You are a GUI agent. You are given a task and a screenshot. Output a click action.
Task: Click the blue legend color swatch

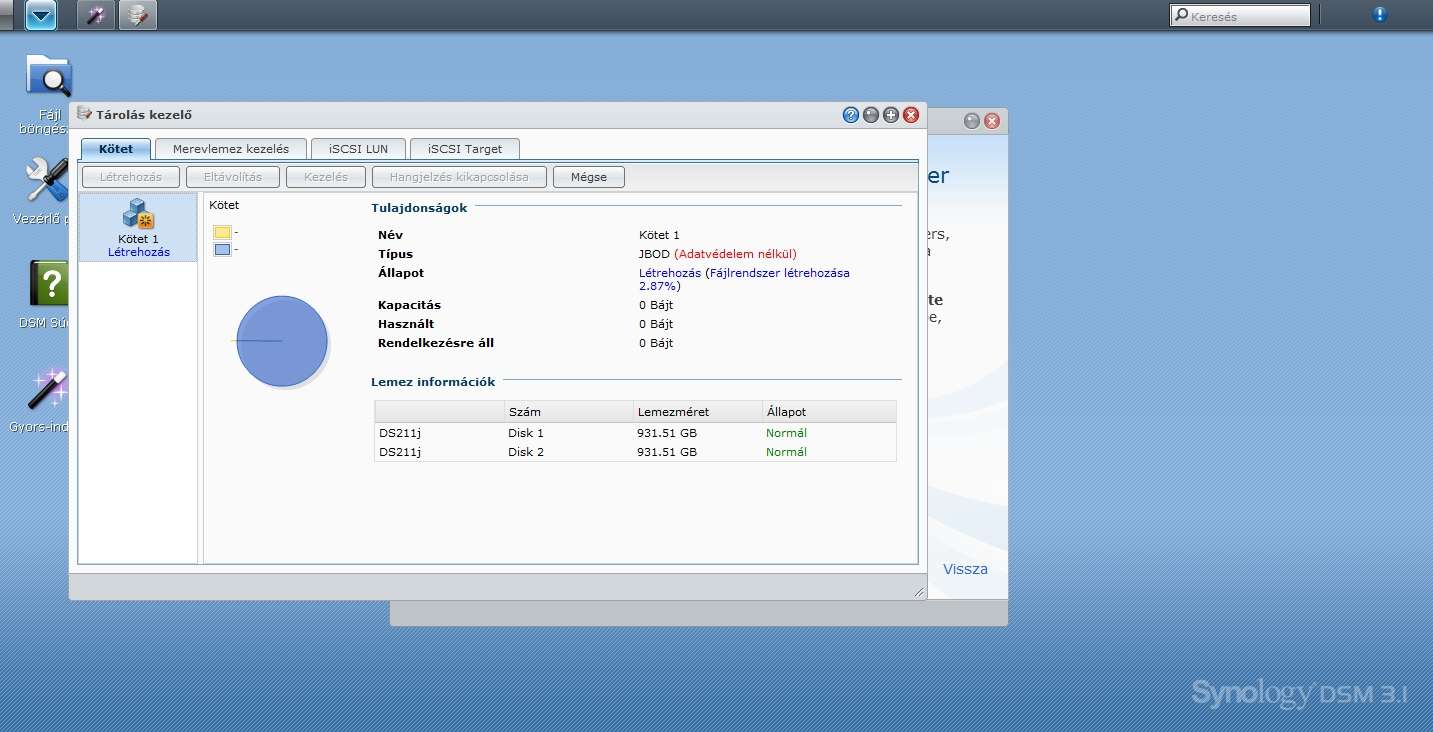pyautogui.click(x=222, y=249)
